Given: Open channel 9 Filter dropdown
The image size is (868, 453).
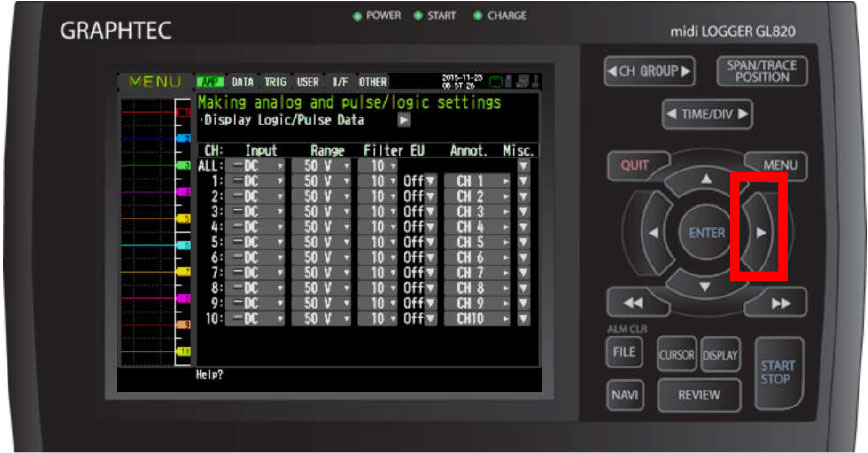Looking at the screenshot, I should 378,303.
